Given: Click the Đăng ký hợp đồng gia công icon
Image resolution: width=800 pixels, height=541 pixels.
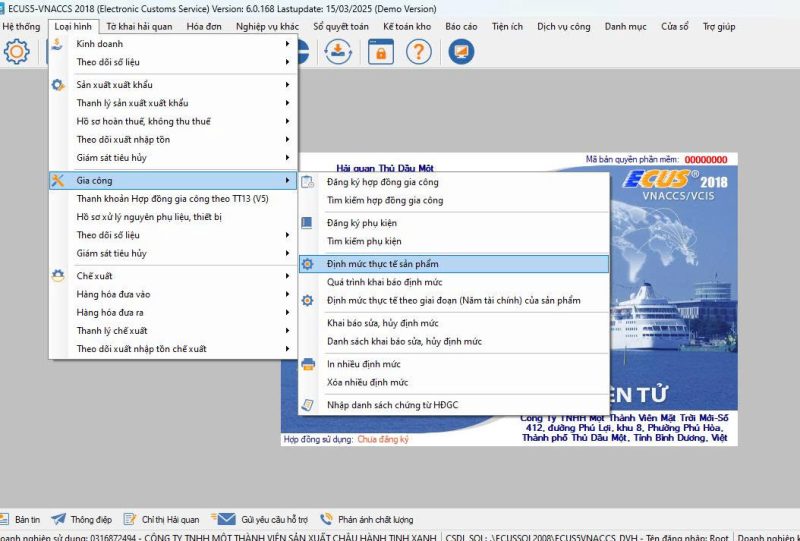Looking at the screenshot, I should [x=308, y=182].
